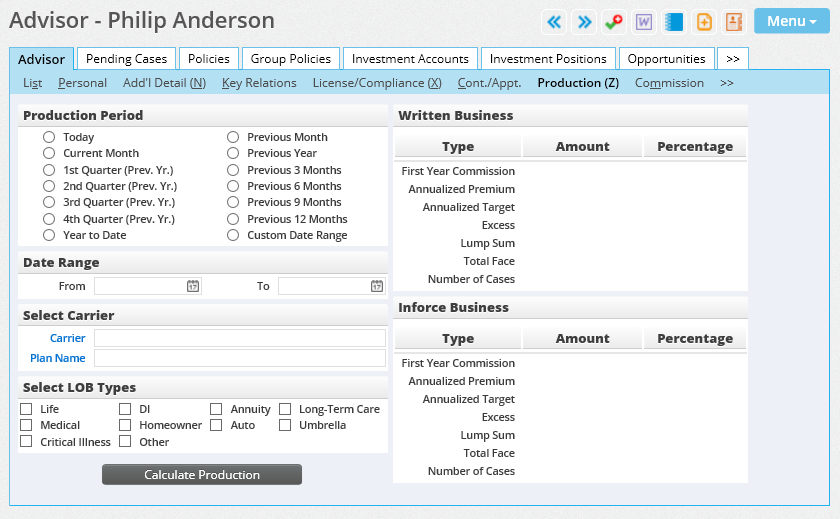
Task: Check the Critical Illness LOB type
Action: 26,441
